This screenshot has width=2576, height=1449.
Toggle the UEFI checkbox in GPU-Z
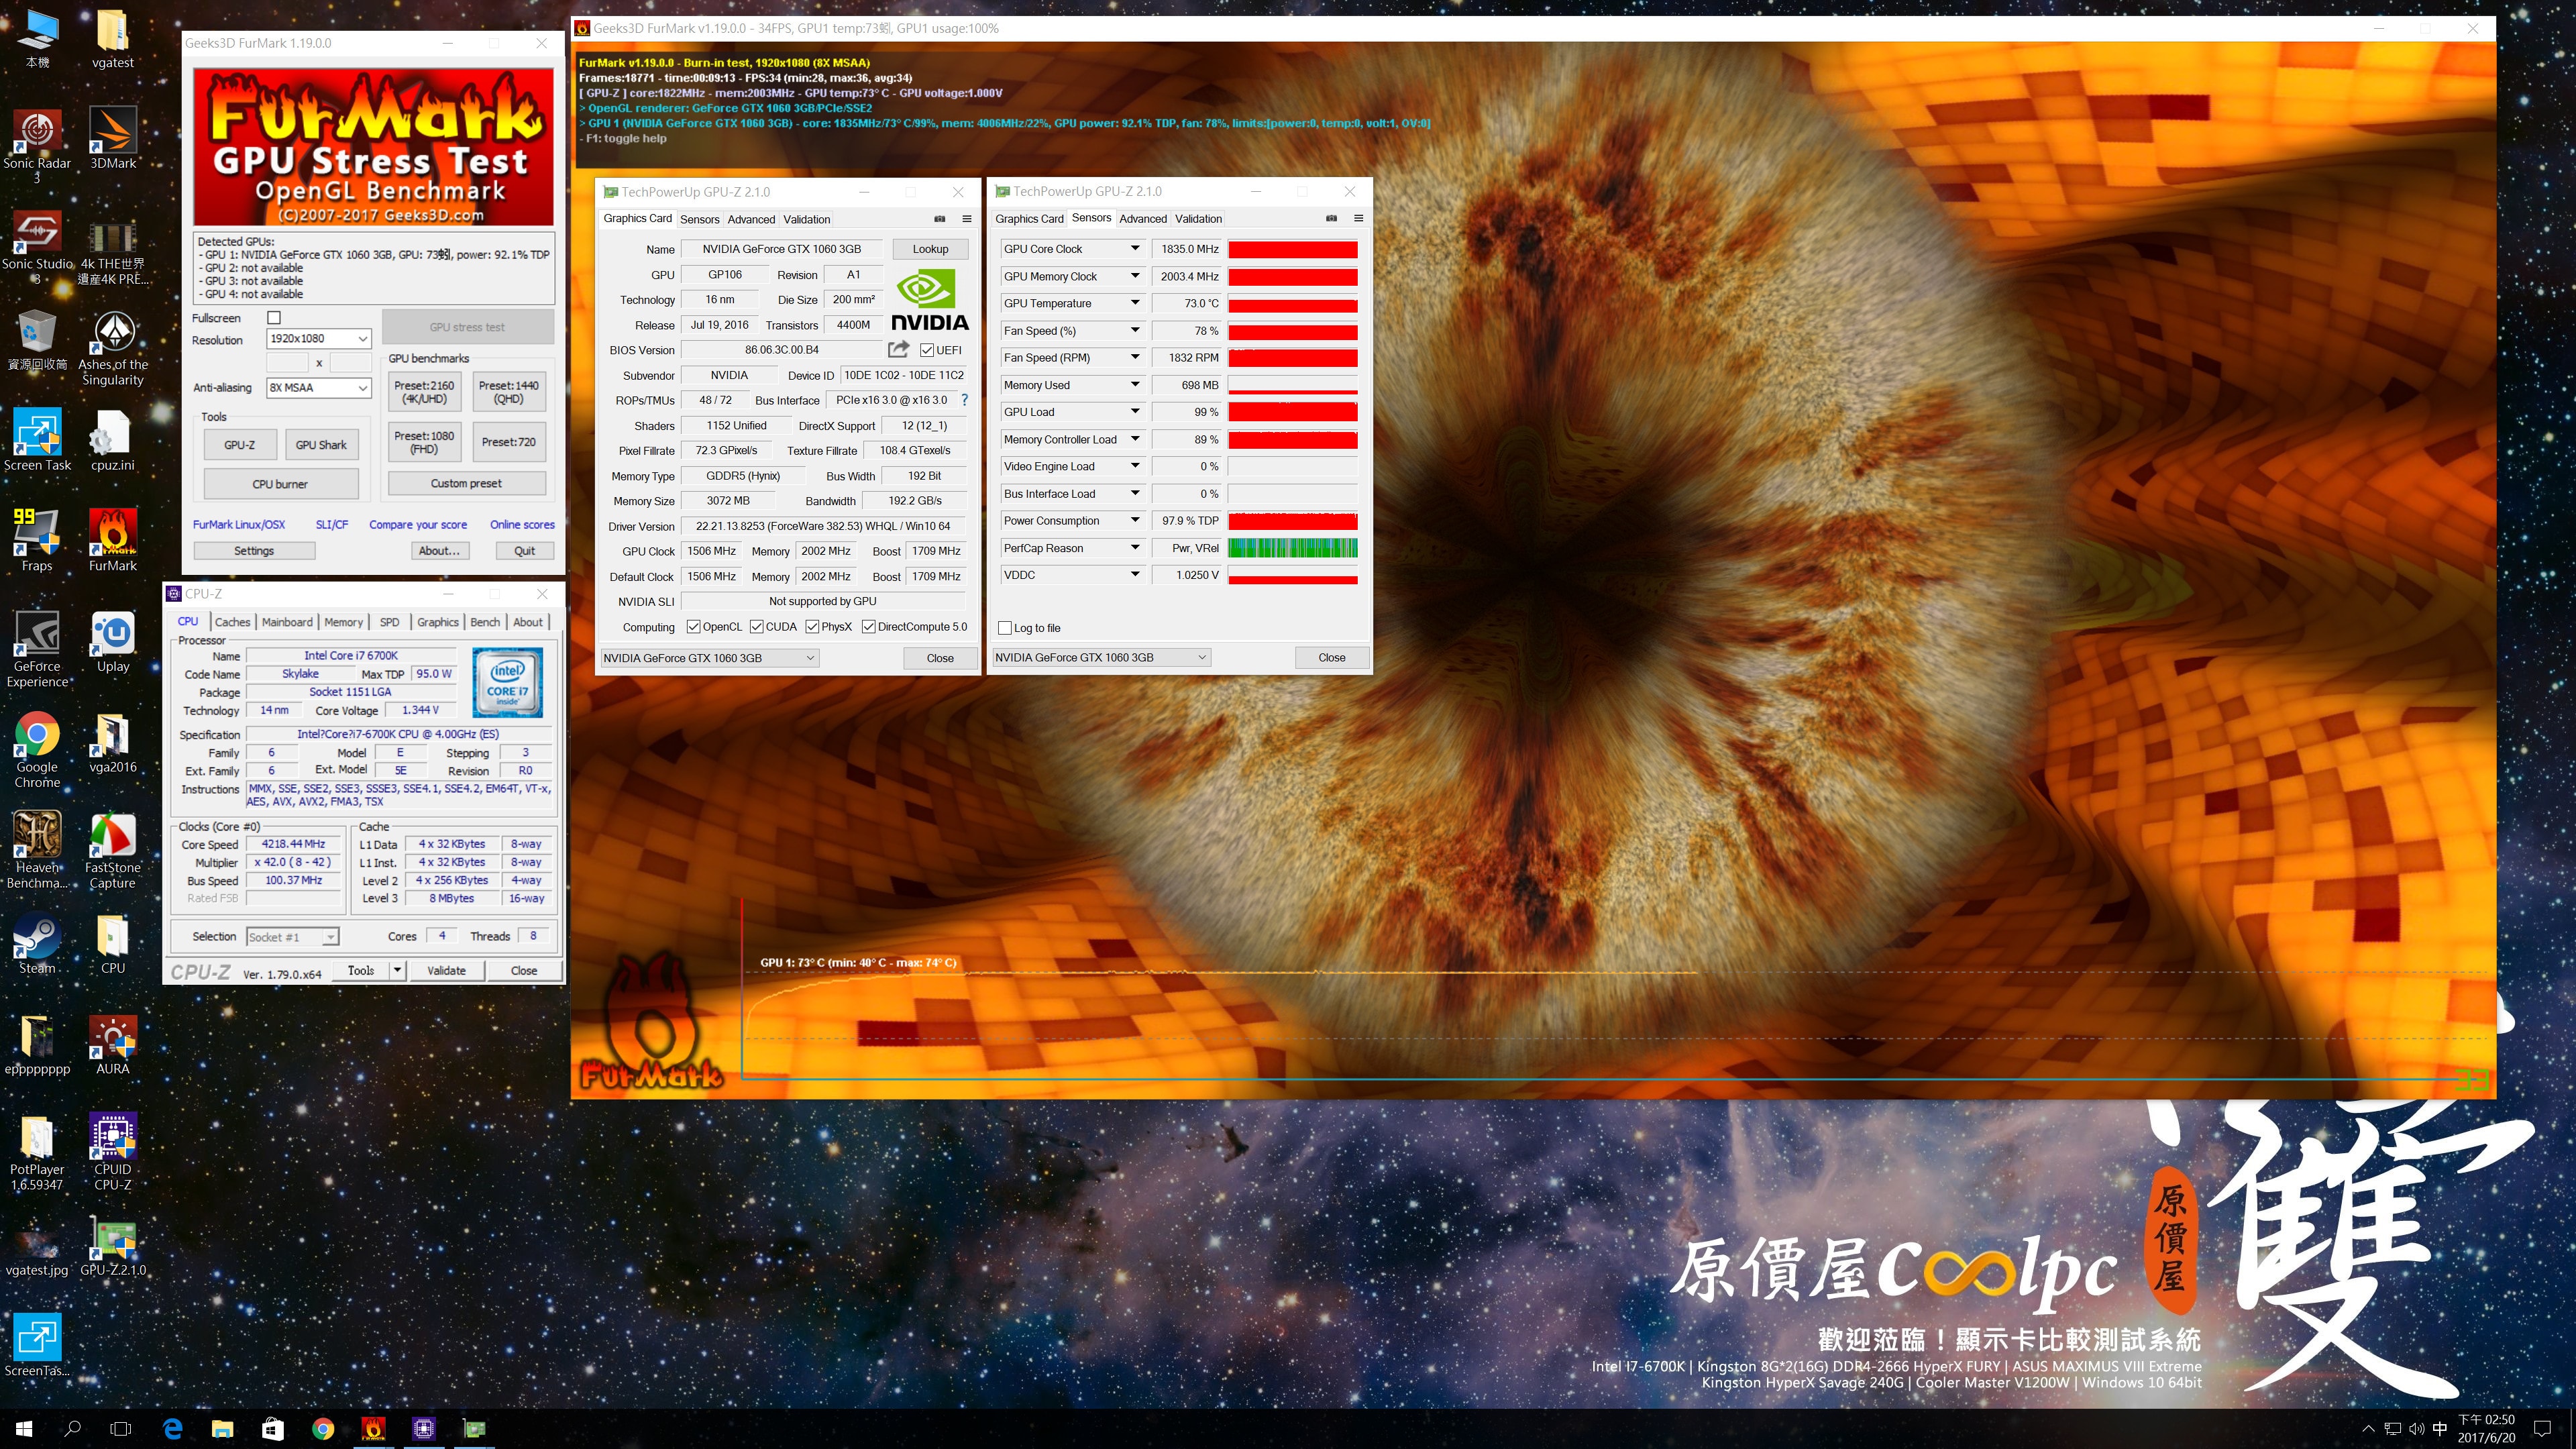[x=927, y=350]
